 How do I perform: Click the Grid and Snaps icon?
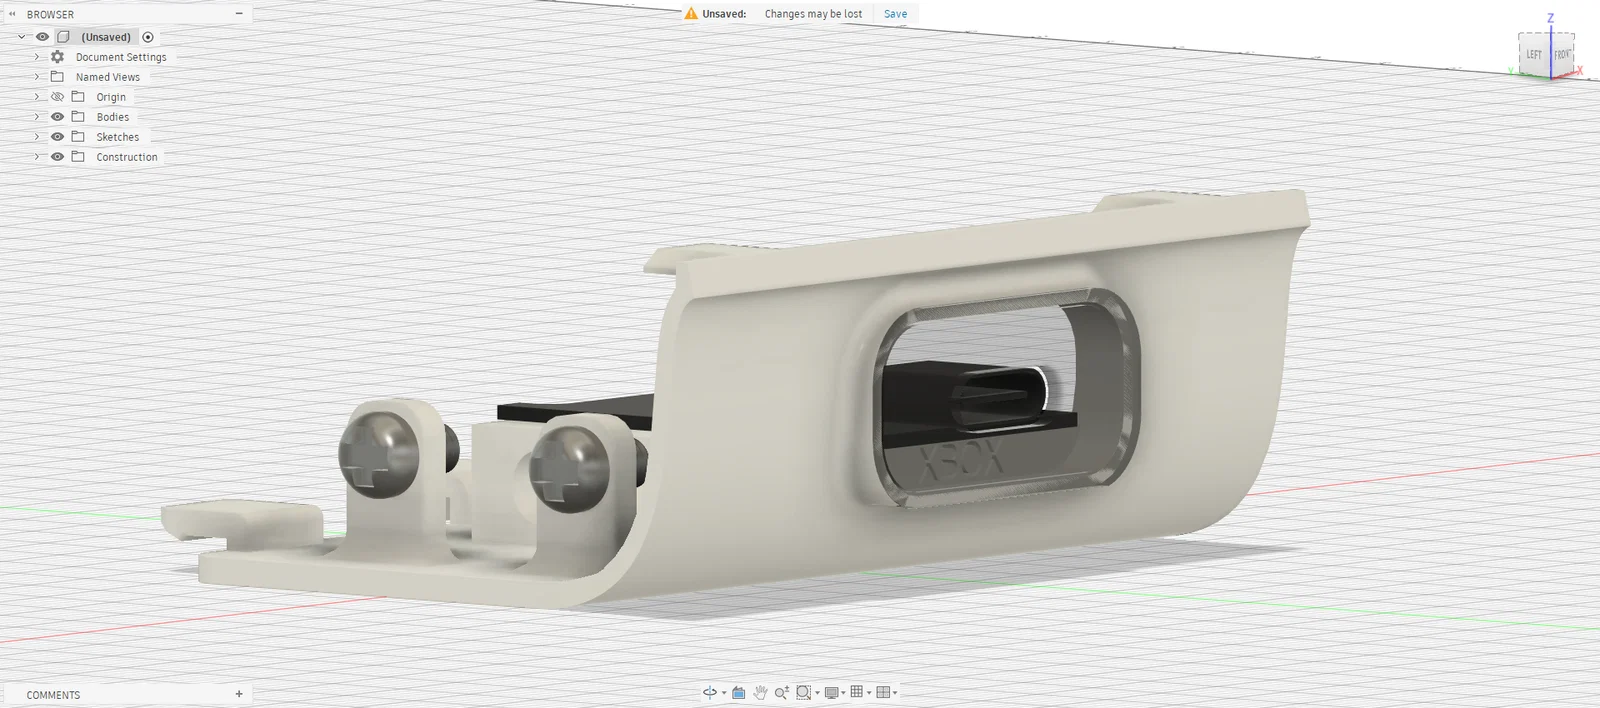pos(857,691)
